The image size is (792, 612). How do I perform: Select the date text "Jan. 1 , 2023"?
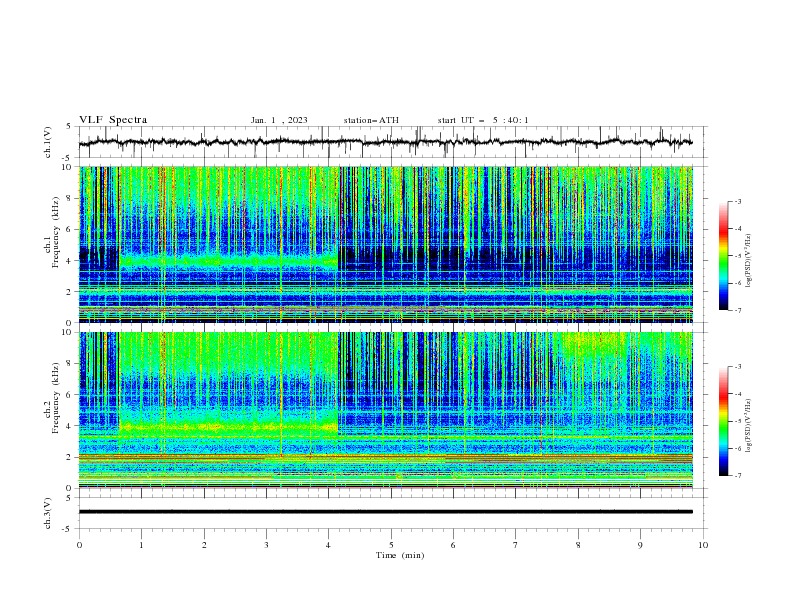pyautogui.click(x=279, y=120)
